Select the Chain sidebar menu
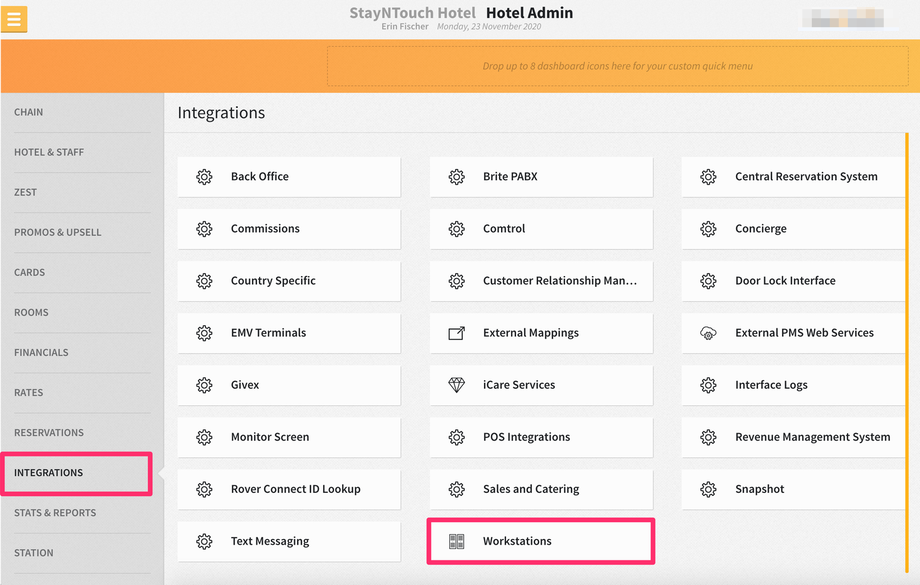920x585 pixels. coord(82,112)
